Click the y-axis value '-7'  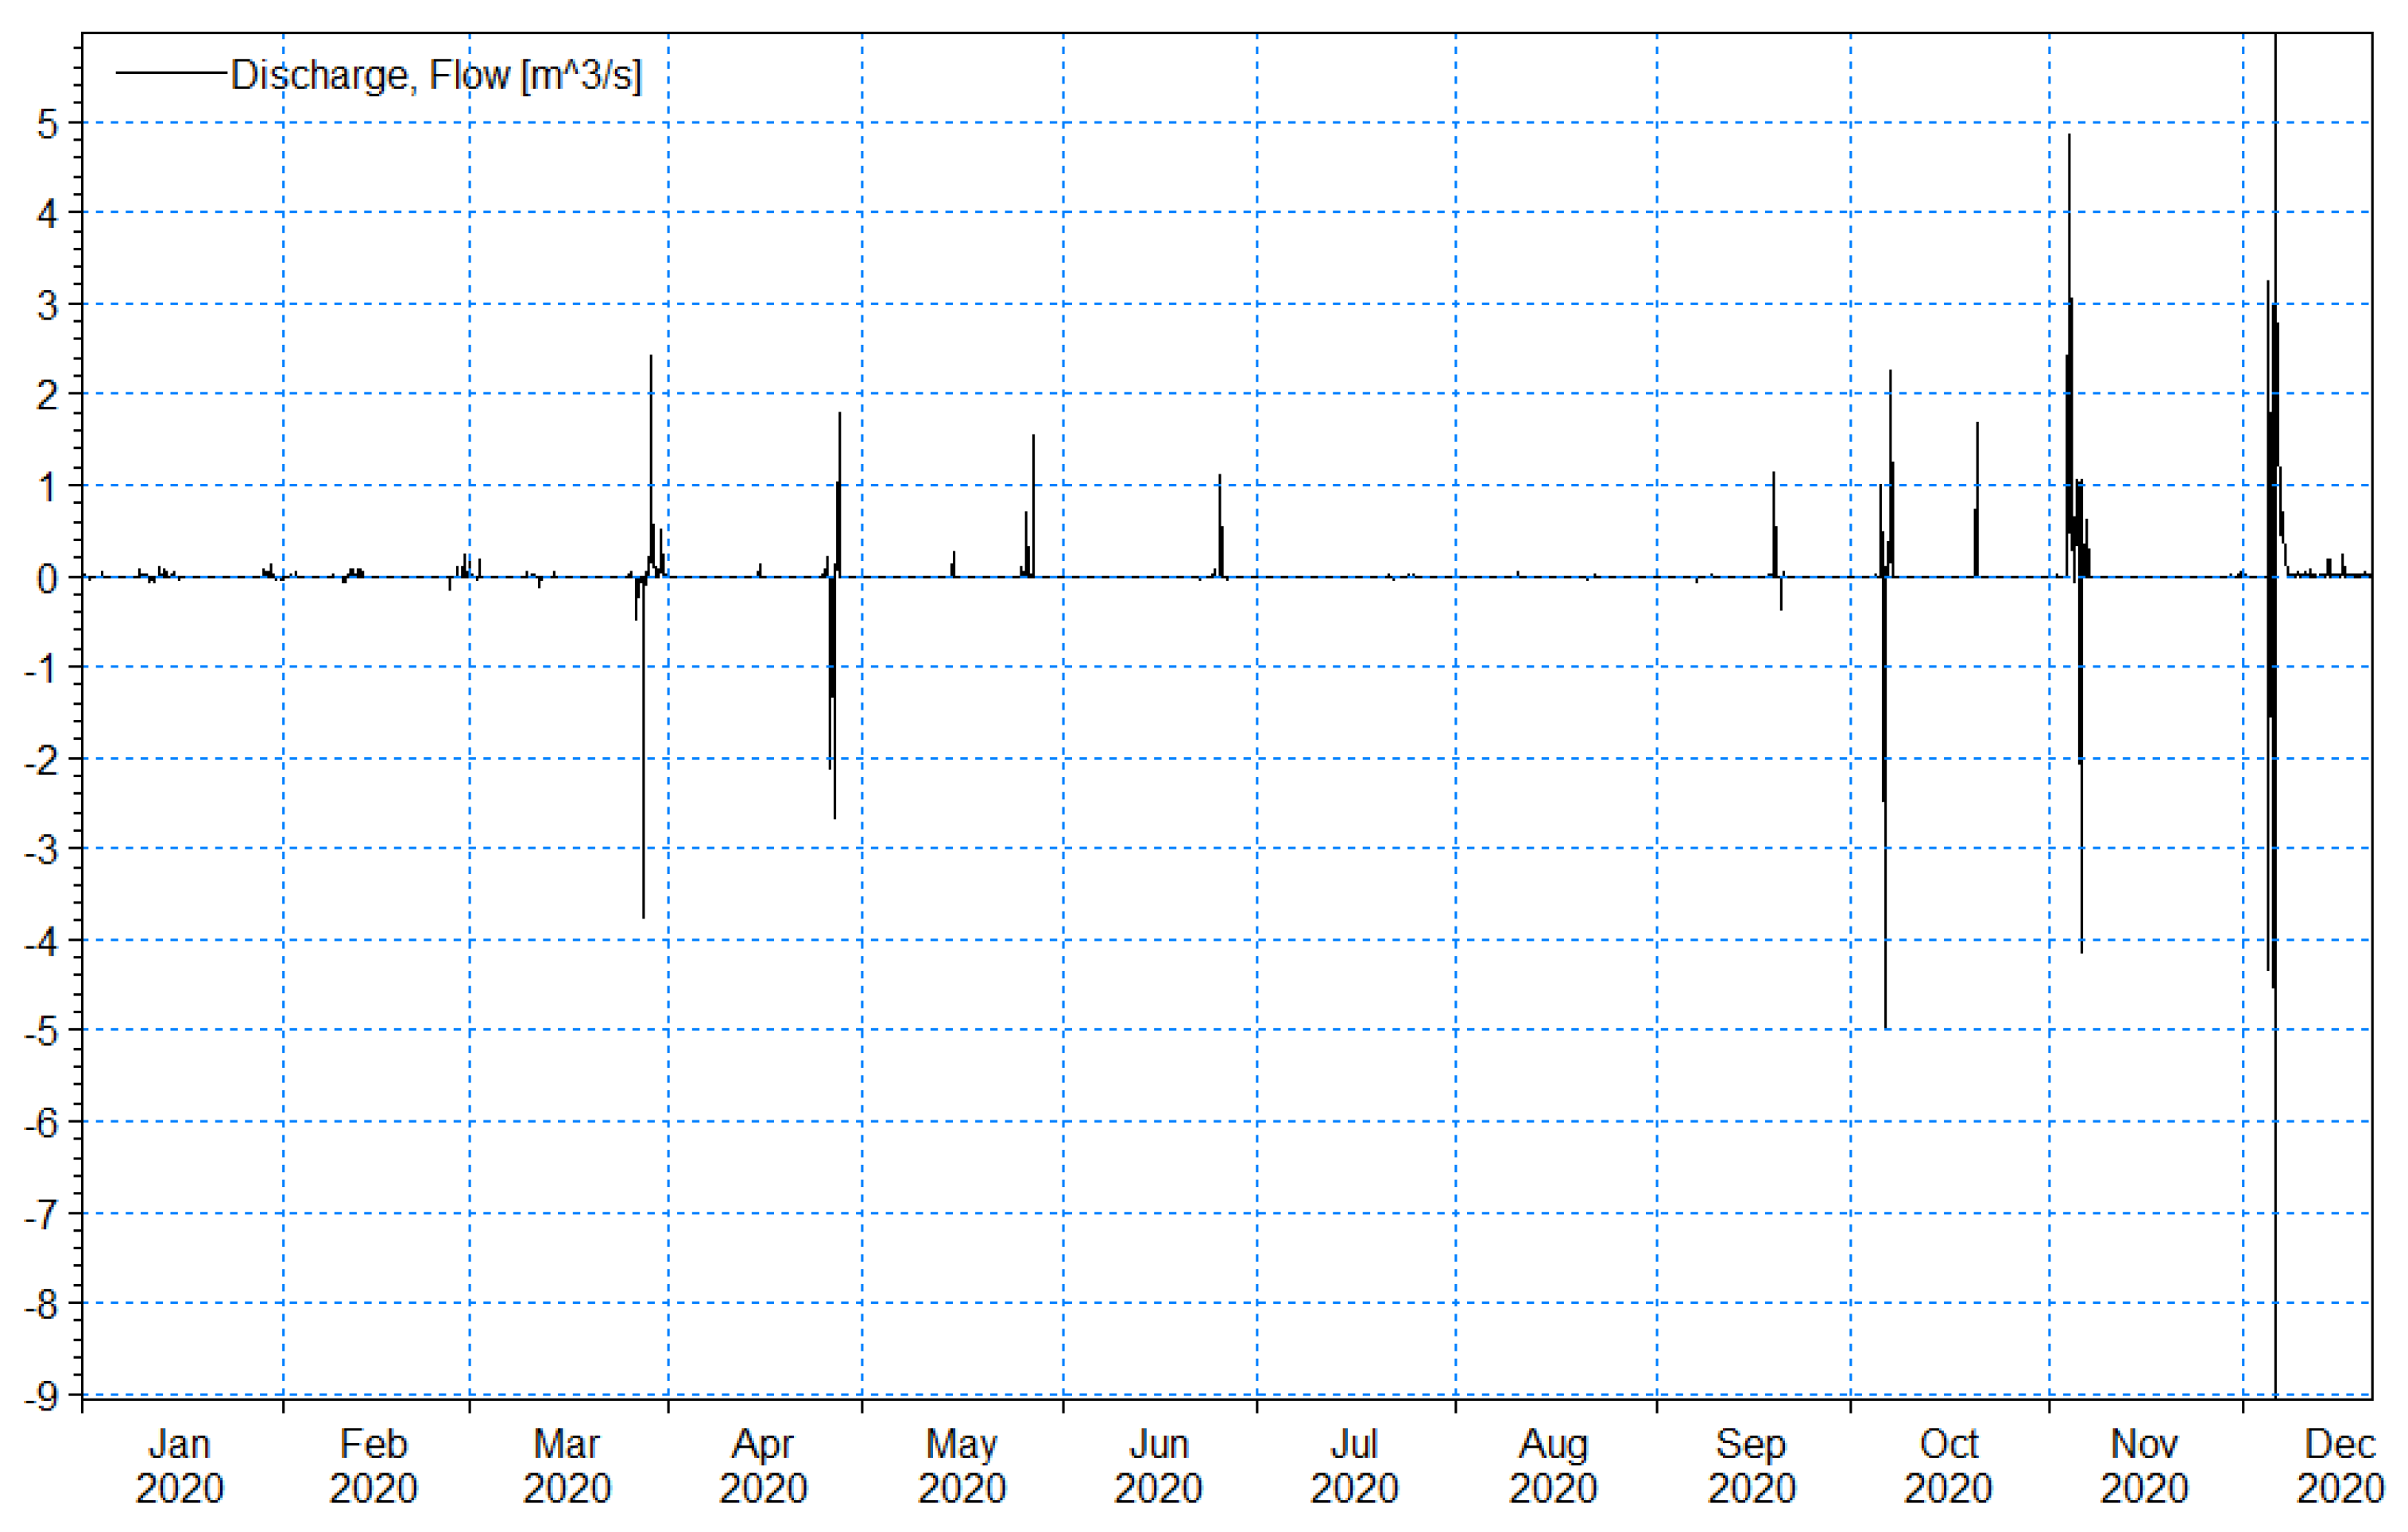click(x=41, y=1215)
